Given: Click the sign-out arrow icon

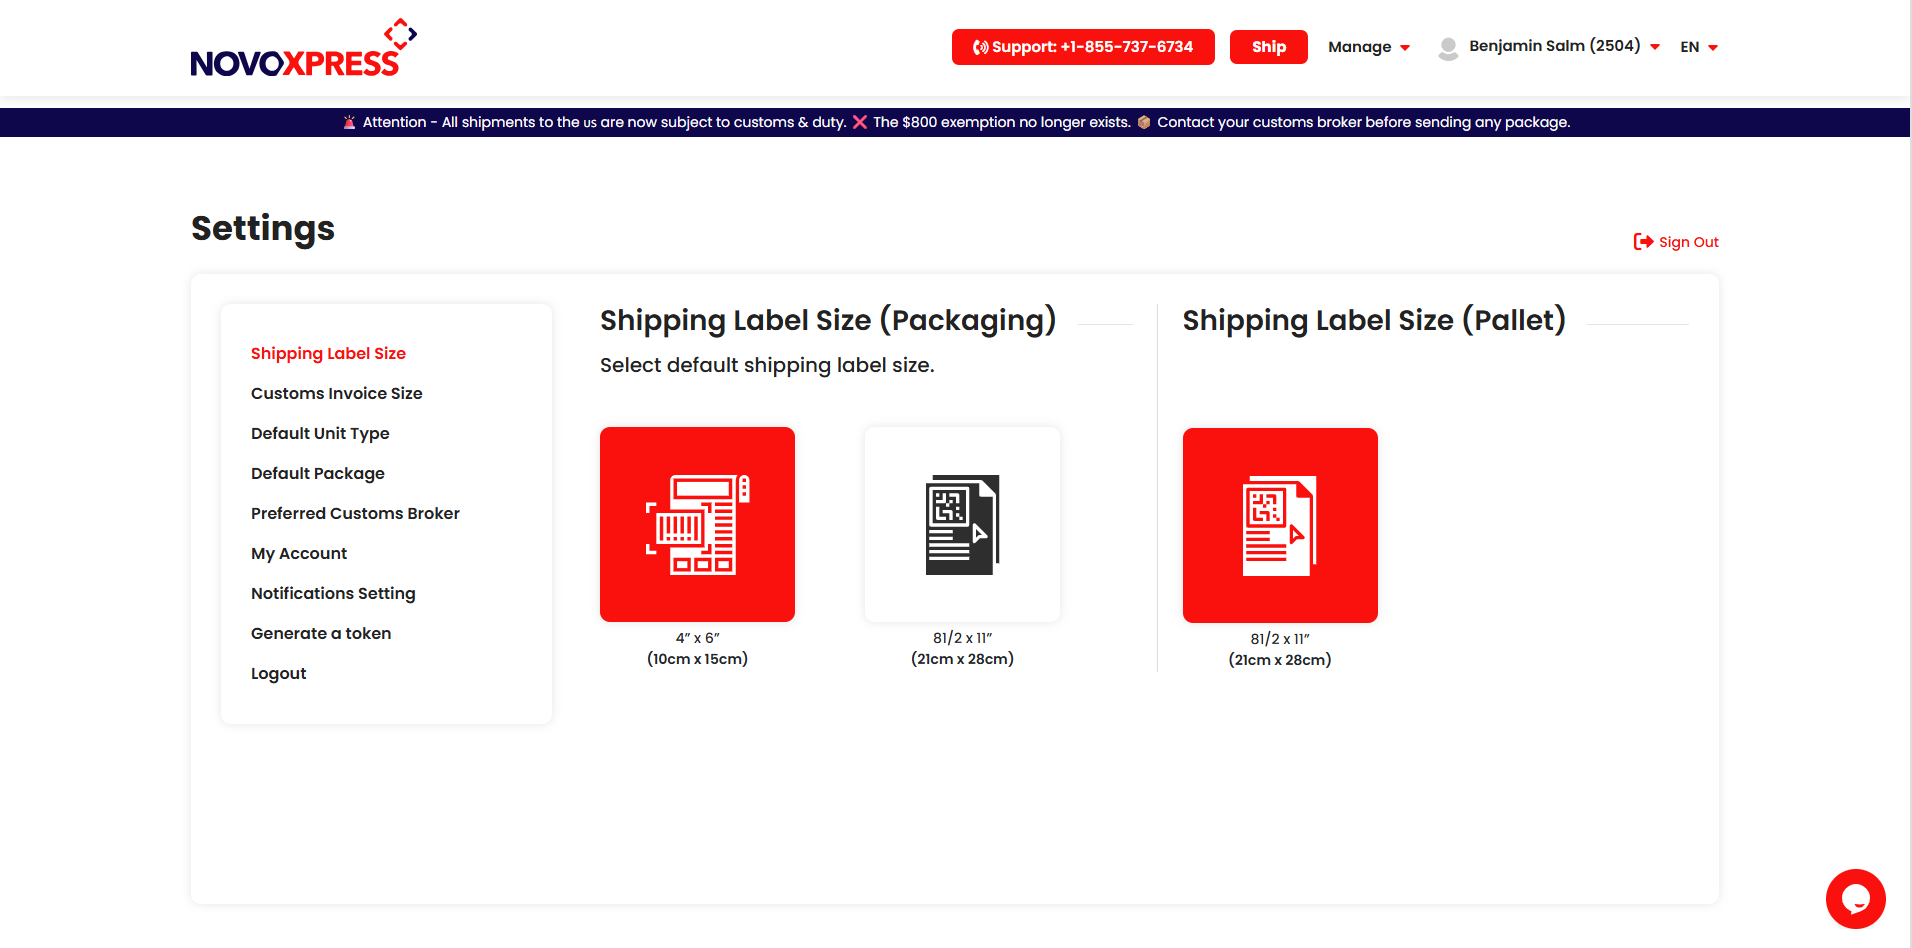Looking at the screenshot, I should [x=1642, y=241].
